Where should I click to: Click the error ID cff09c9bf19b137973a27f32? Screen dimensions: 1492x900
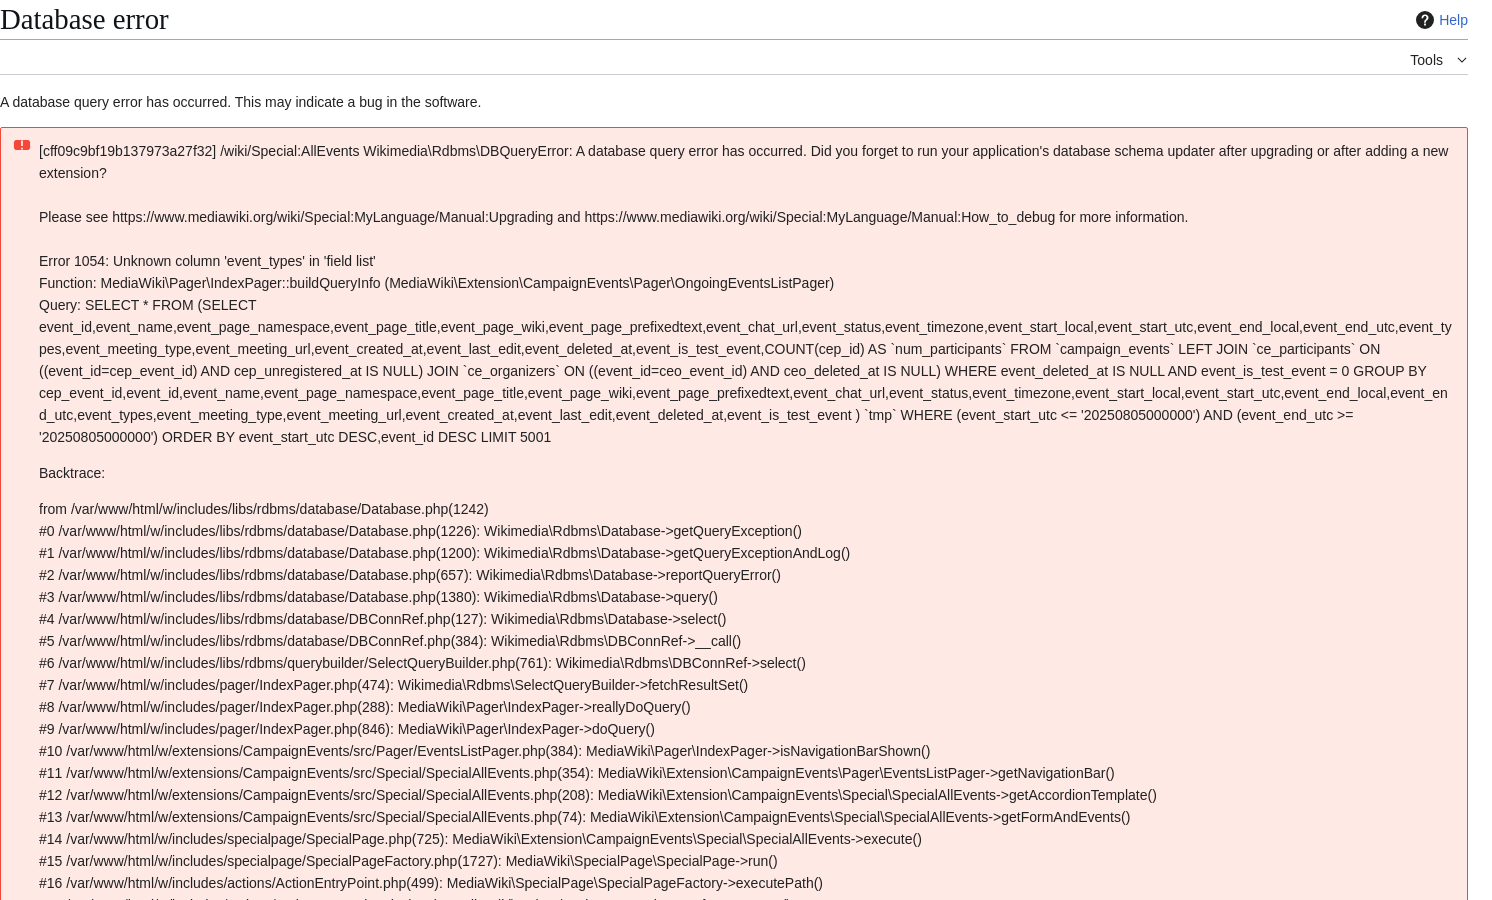[x=128, y=151]
